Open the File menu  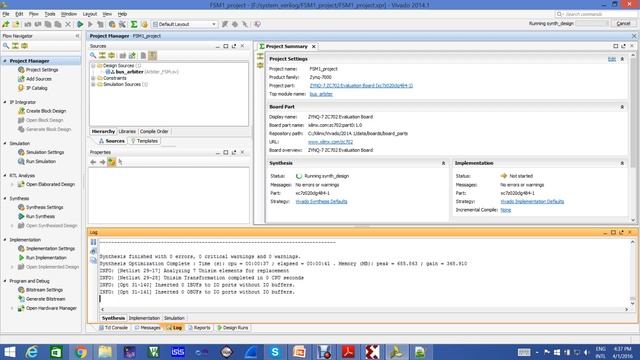click(6, 14)
